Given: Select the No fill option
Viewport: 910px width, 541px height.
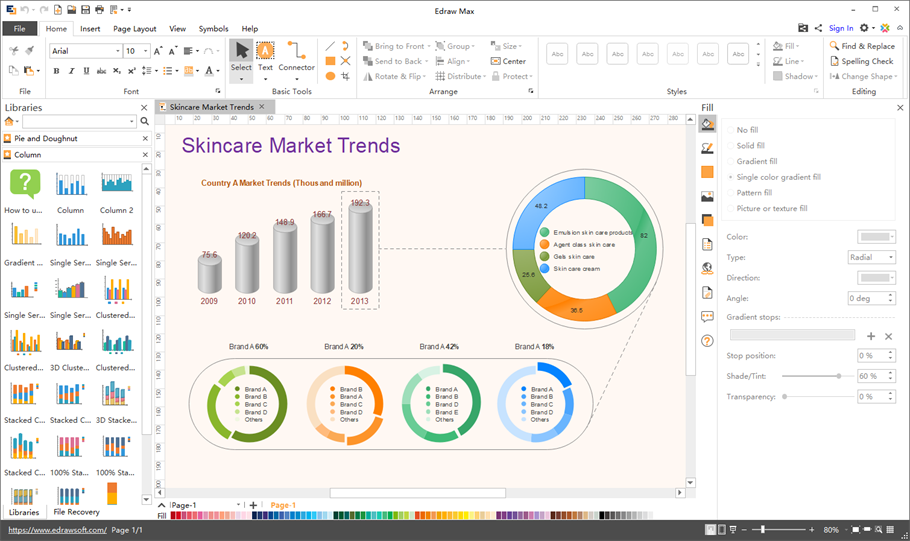Looking at the screenshot, I should click(747, 130).
